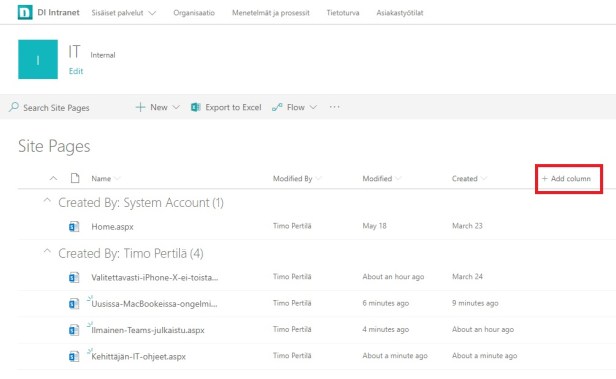This screenshot has height=379, width=616.
Task: Click the file type column icon
Action: pyautogui.click(x=75, y=178)
